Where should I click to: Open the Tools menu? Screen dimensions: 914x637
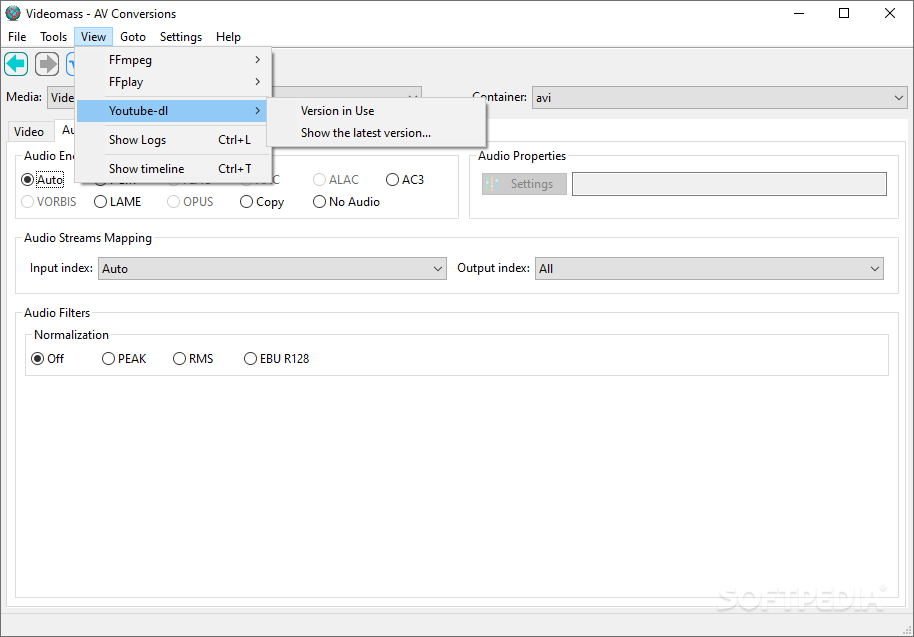[54, 37]
